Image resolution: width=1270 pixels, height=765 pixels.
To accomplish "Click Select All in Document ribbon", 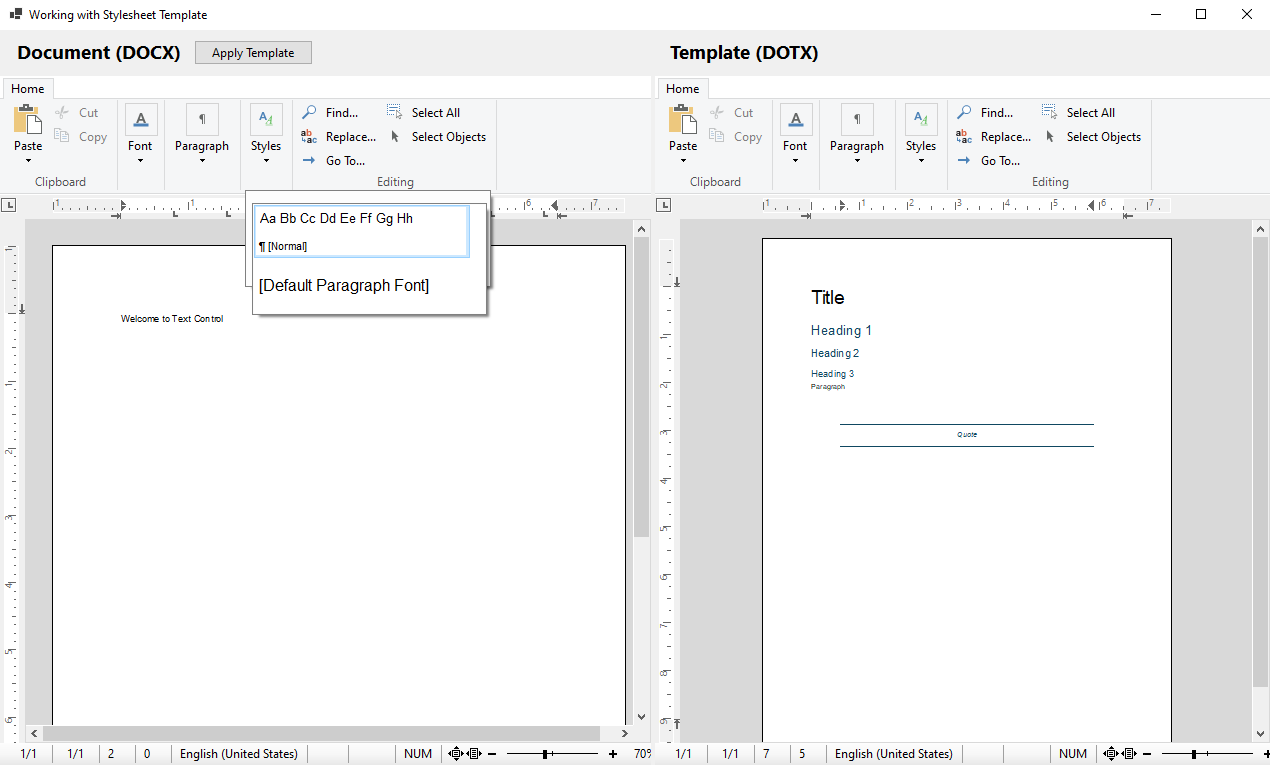I will pos(423,113).
